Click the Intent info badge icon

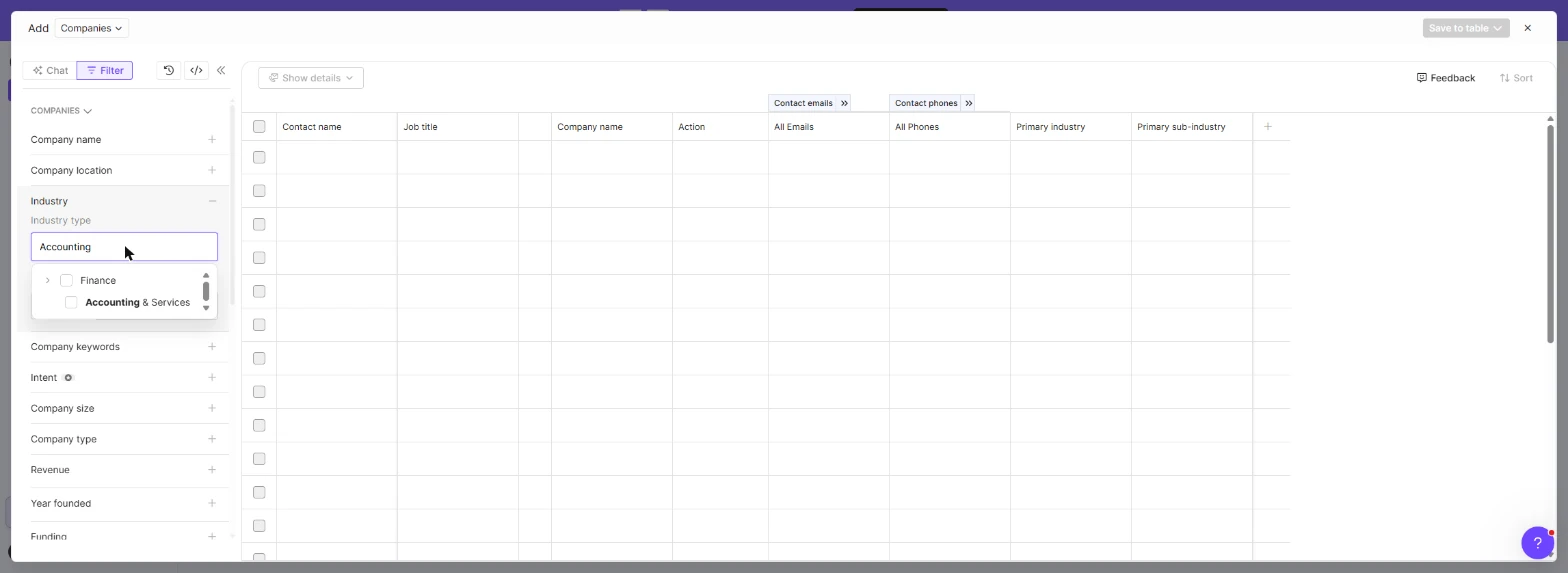[68, 378]
